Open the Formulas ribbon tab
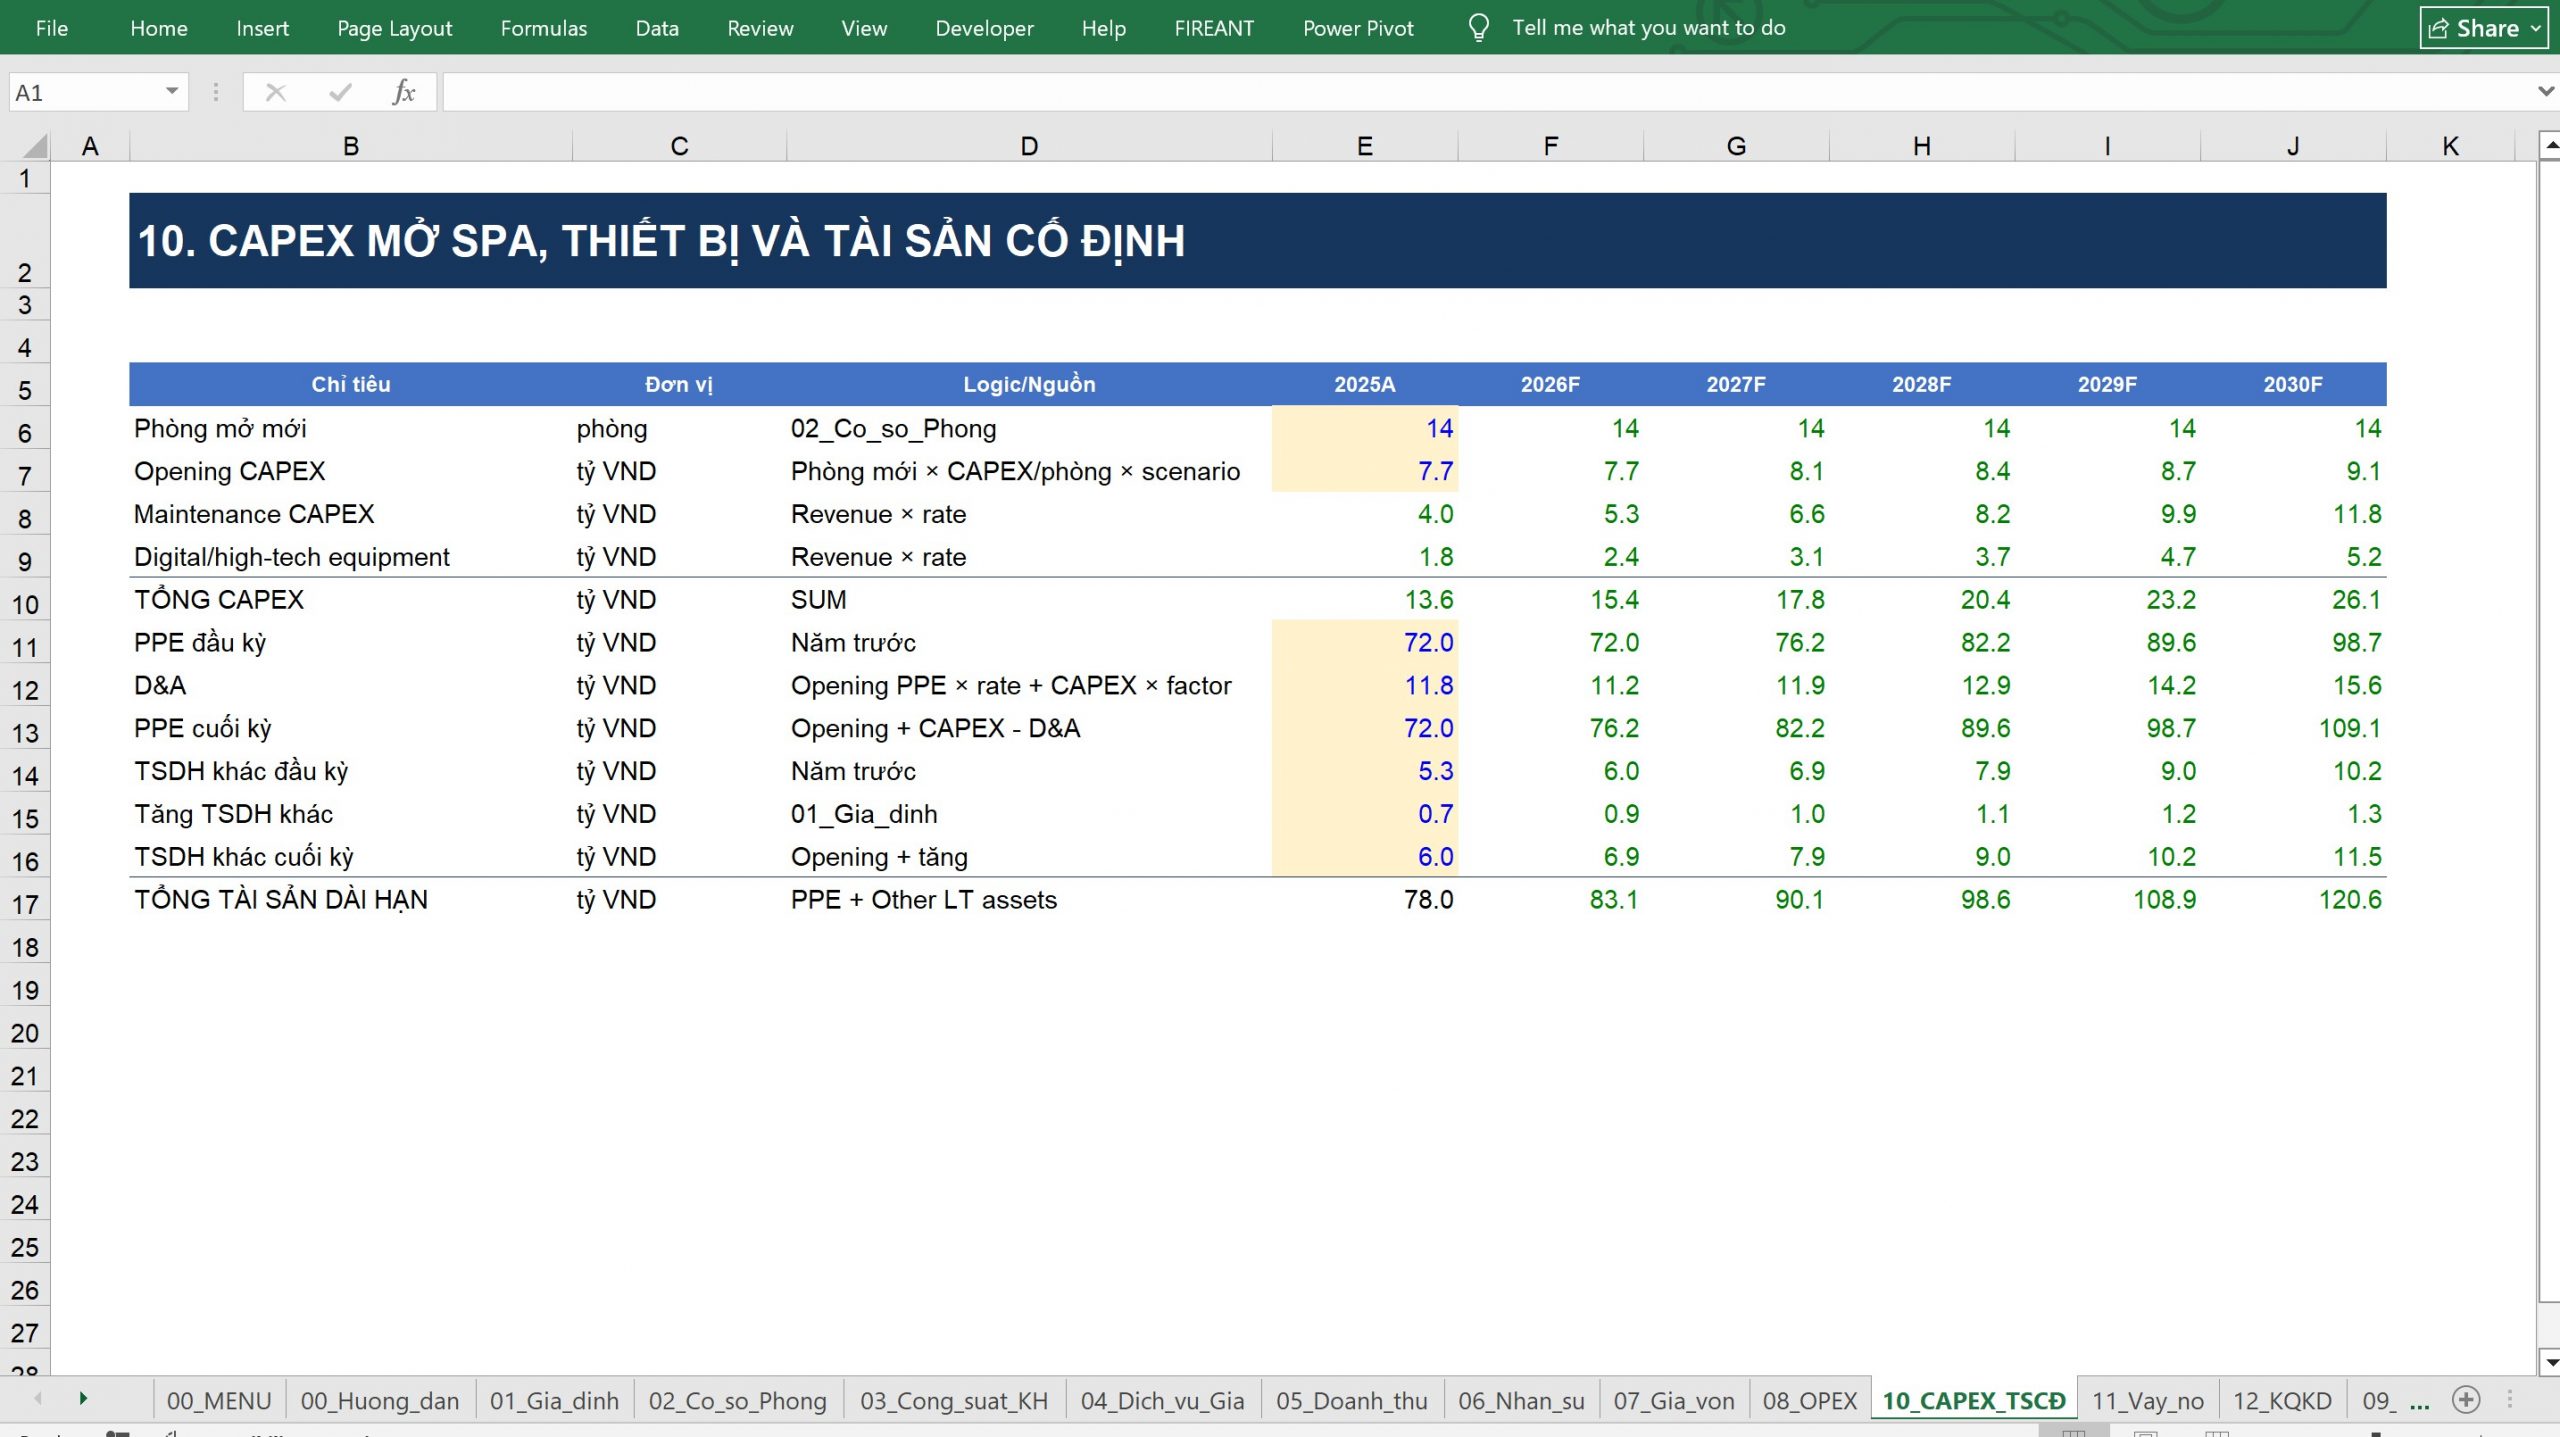This screenshot has height=1437, width=2560. click(543, 28)
